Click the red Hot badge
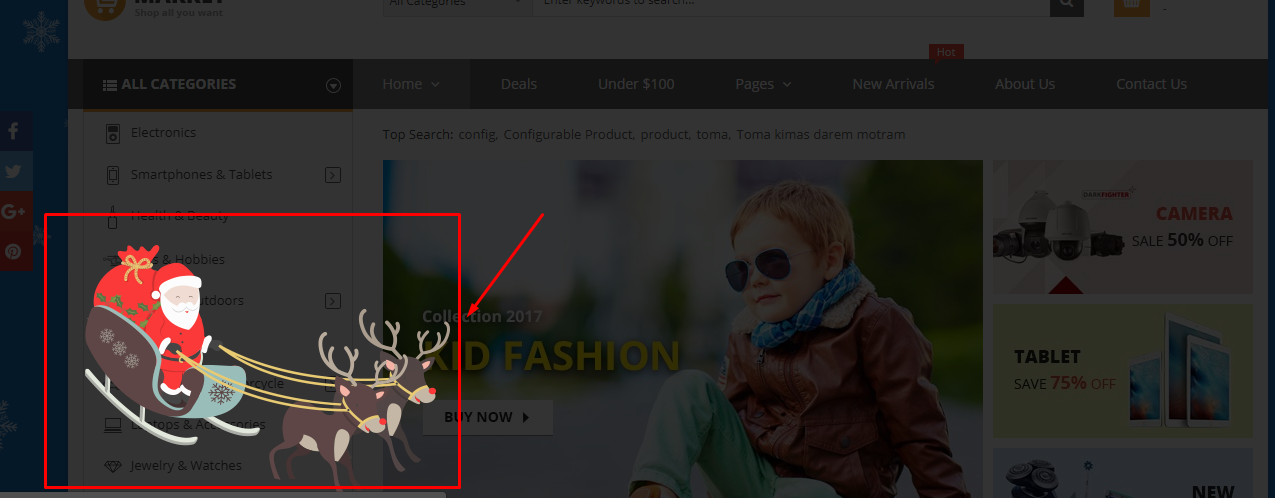1275x498 pixels. click(946, 52)
